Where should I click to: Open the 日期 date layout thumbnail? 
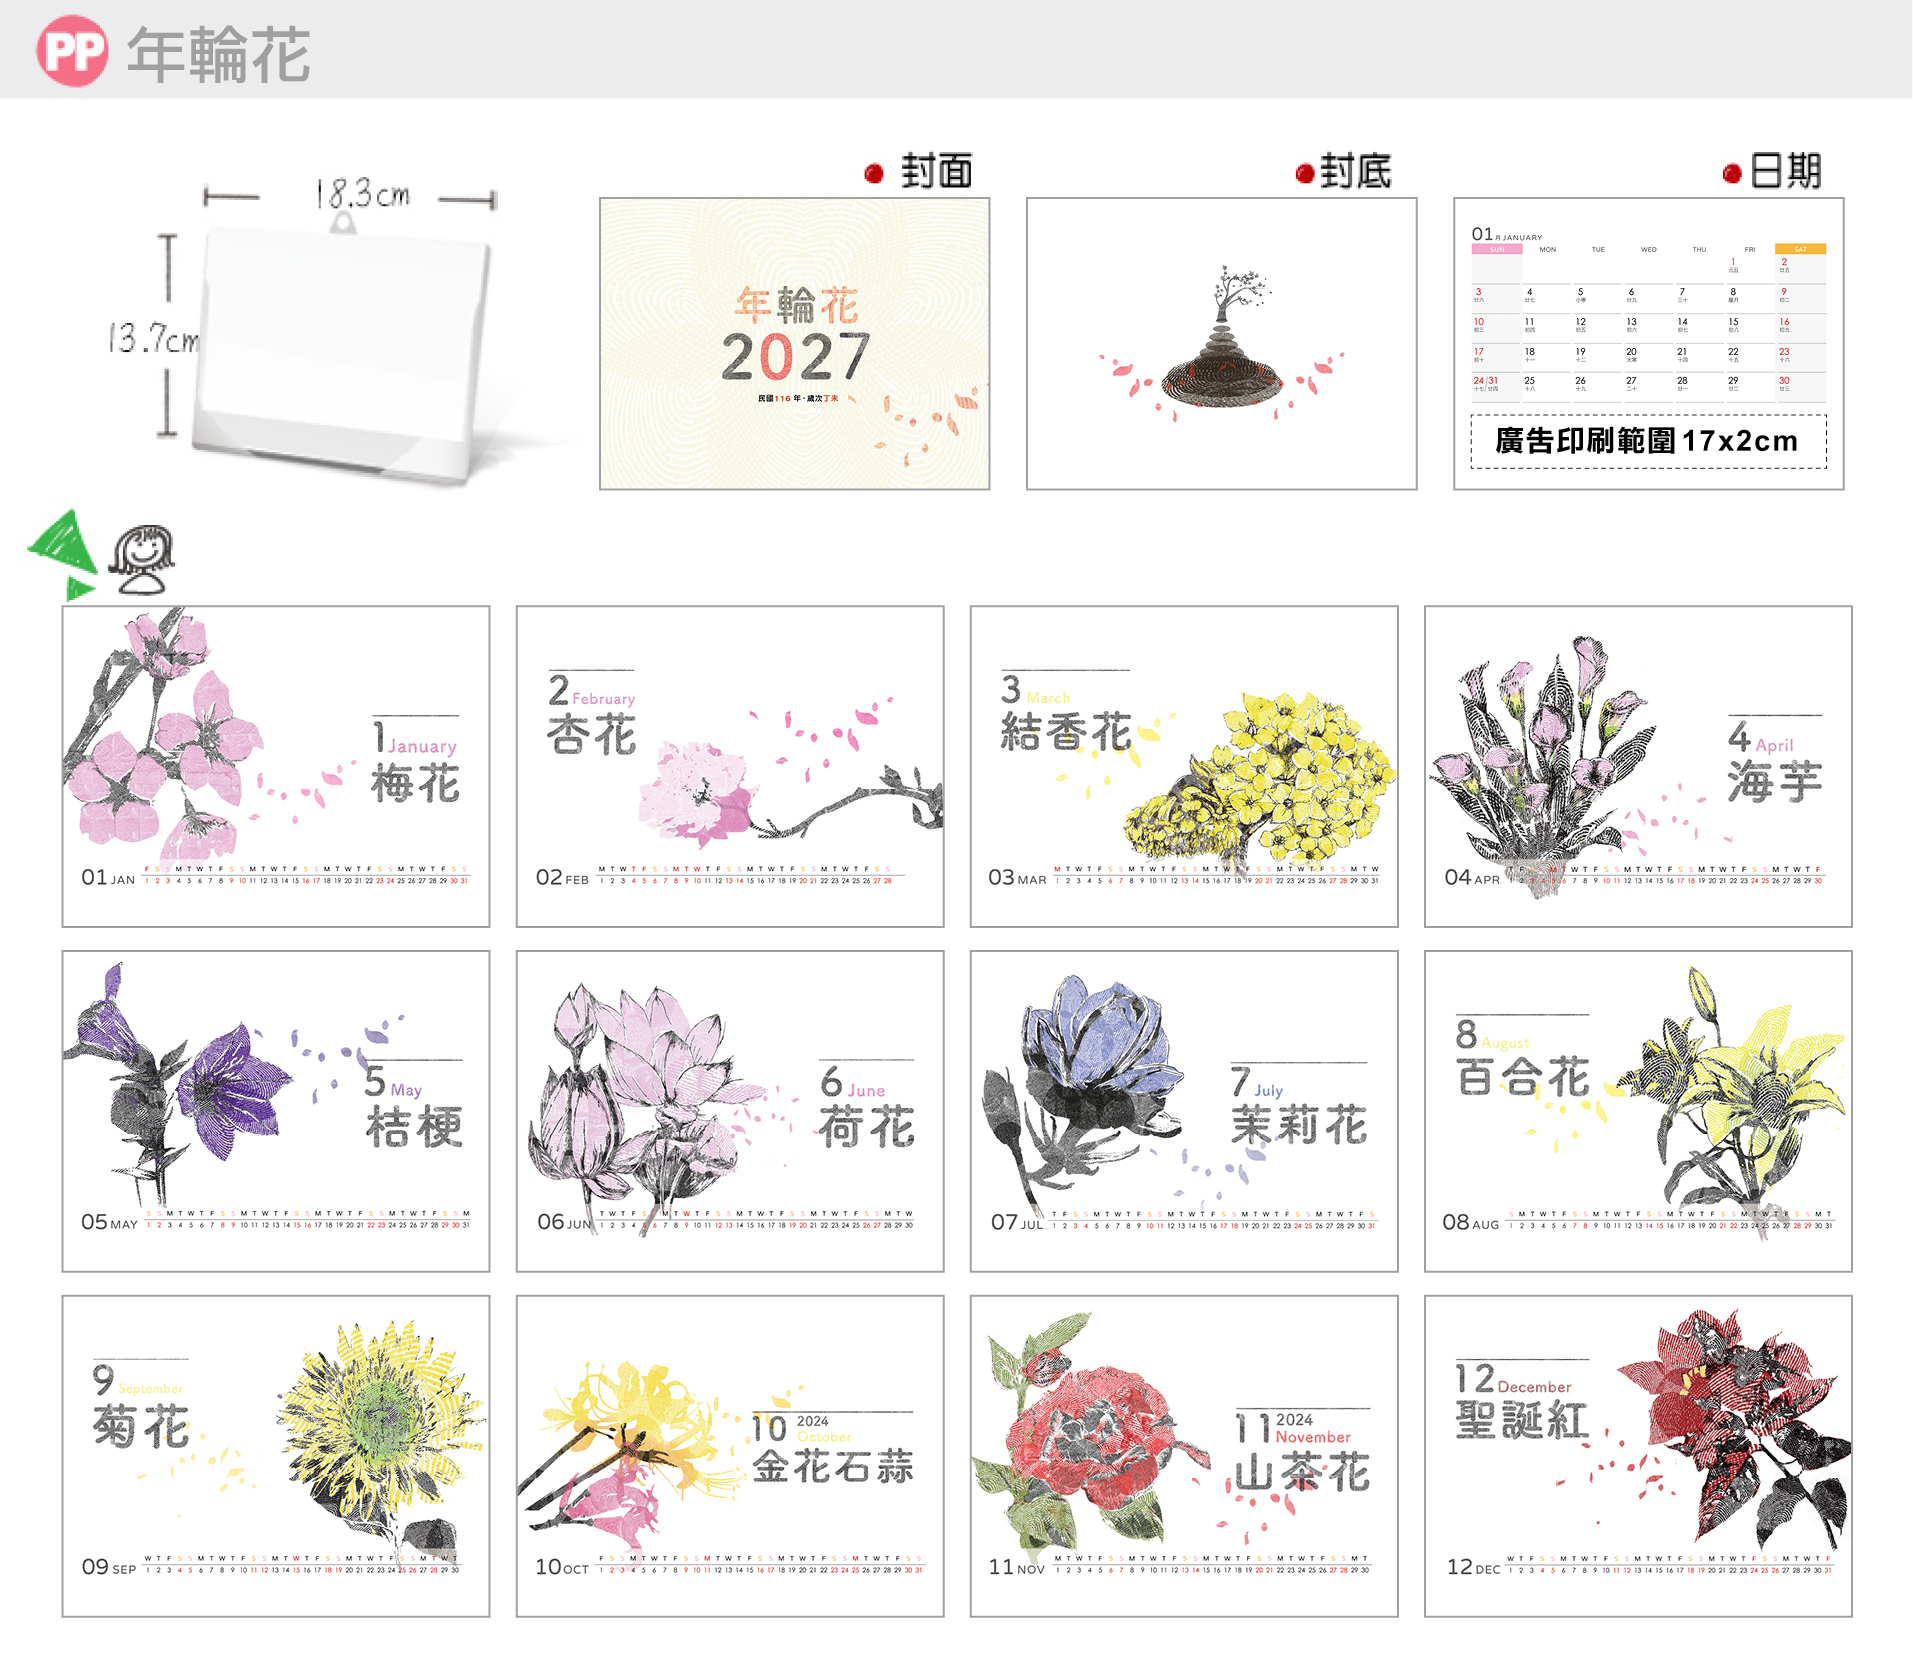click(1649, 344)
